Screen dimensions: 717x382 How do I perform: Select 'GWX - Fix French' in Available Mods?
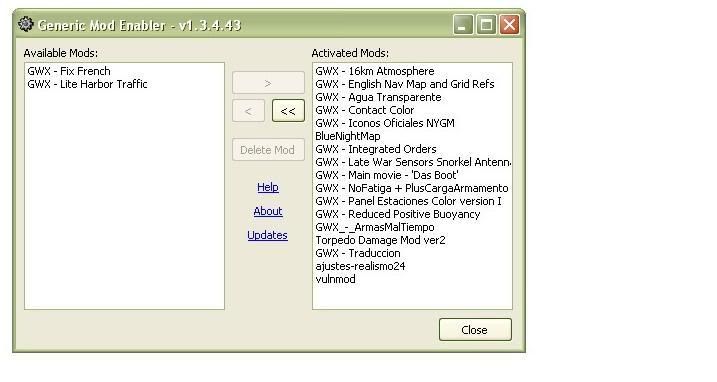point(69,71)
